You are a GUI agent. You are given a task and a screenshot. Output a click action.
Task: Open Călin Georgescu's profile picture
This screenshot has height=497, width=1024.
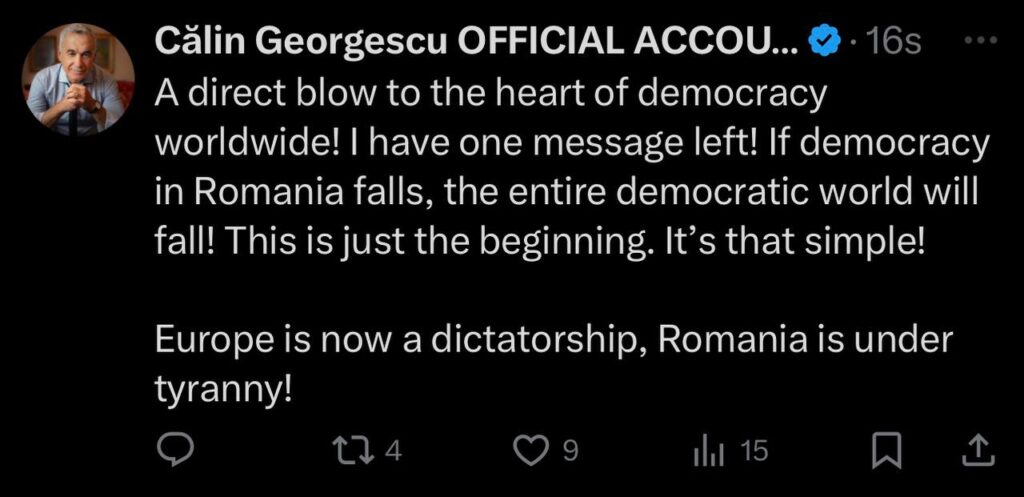(80, 79)
